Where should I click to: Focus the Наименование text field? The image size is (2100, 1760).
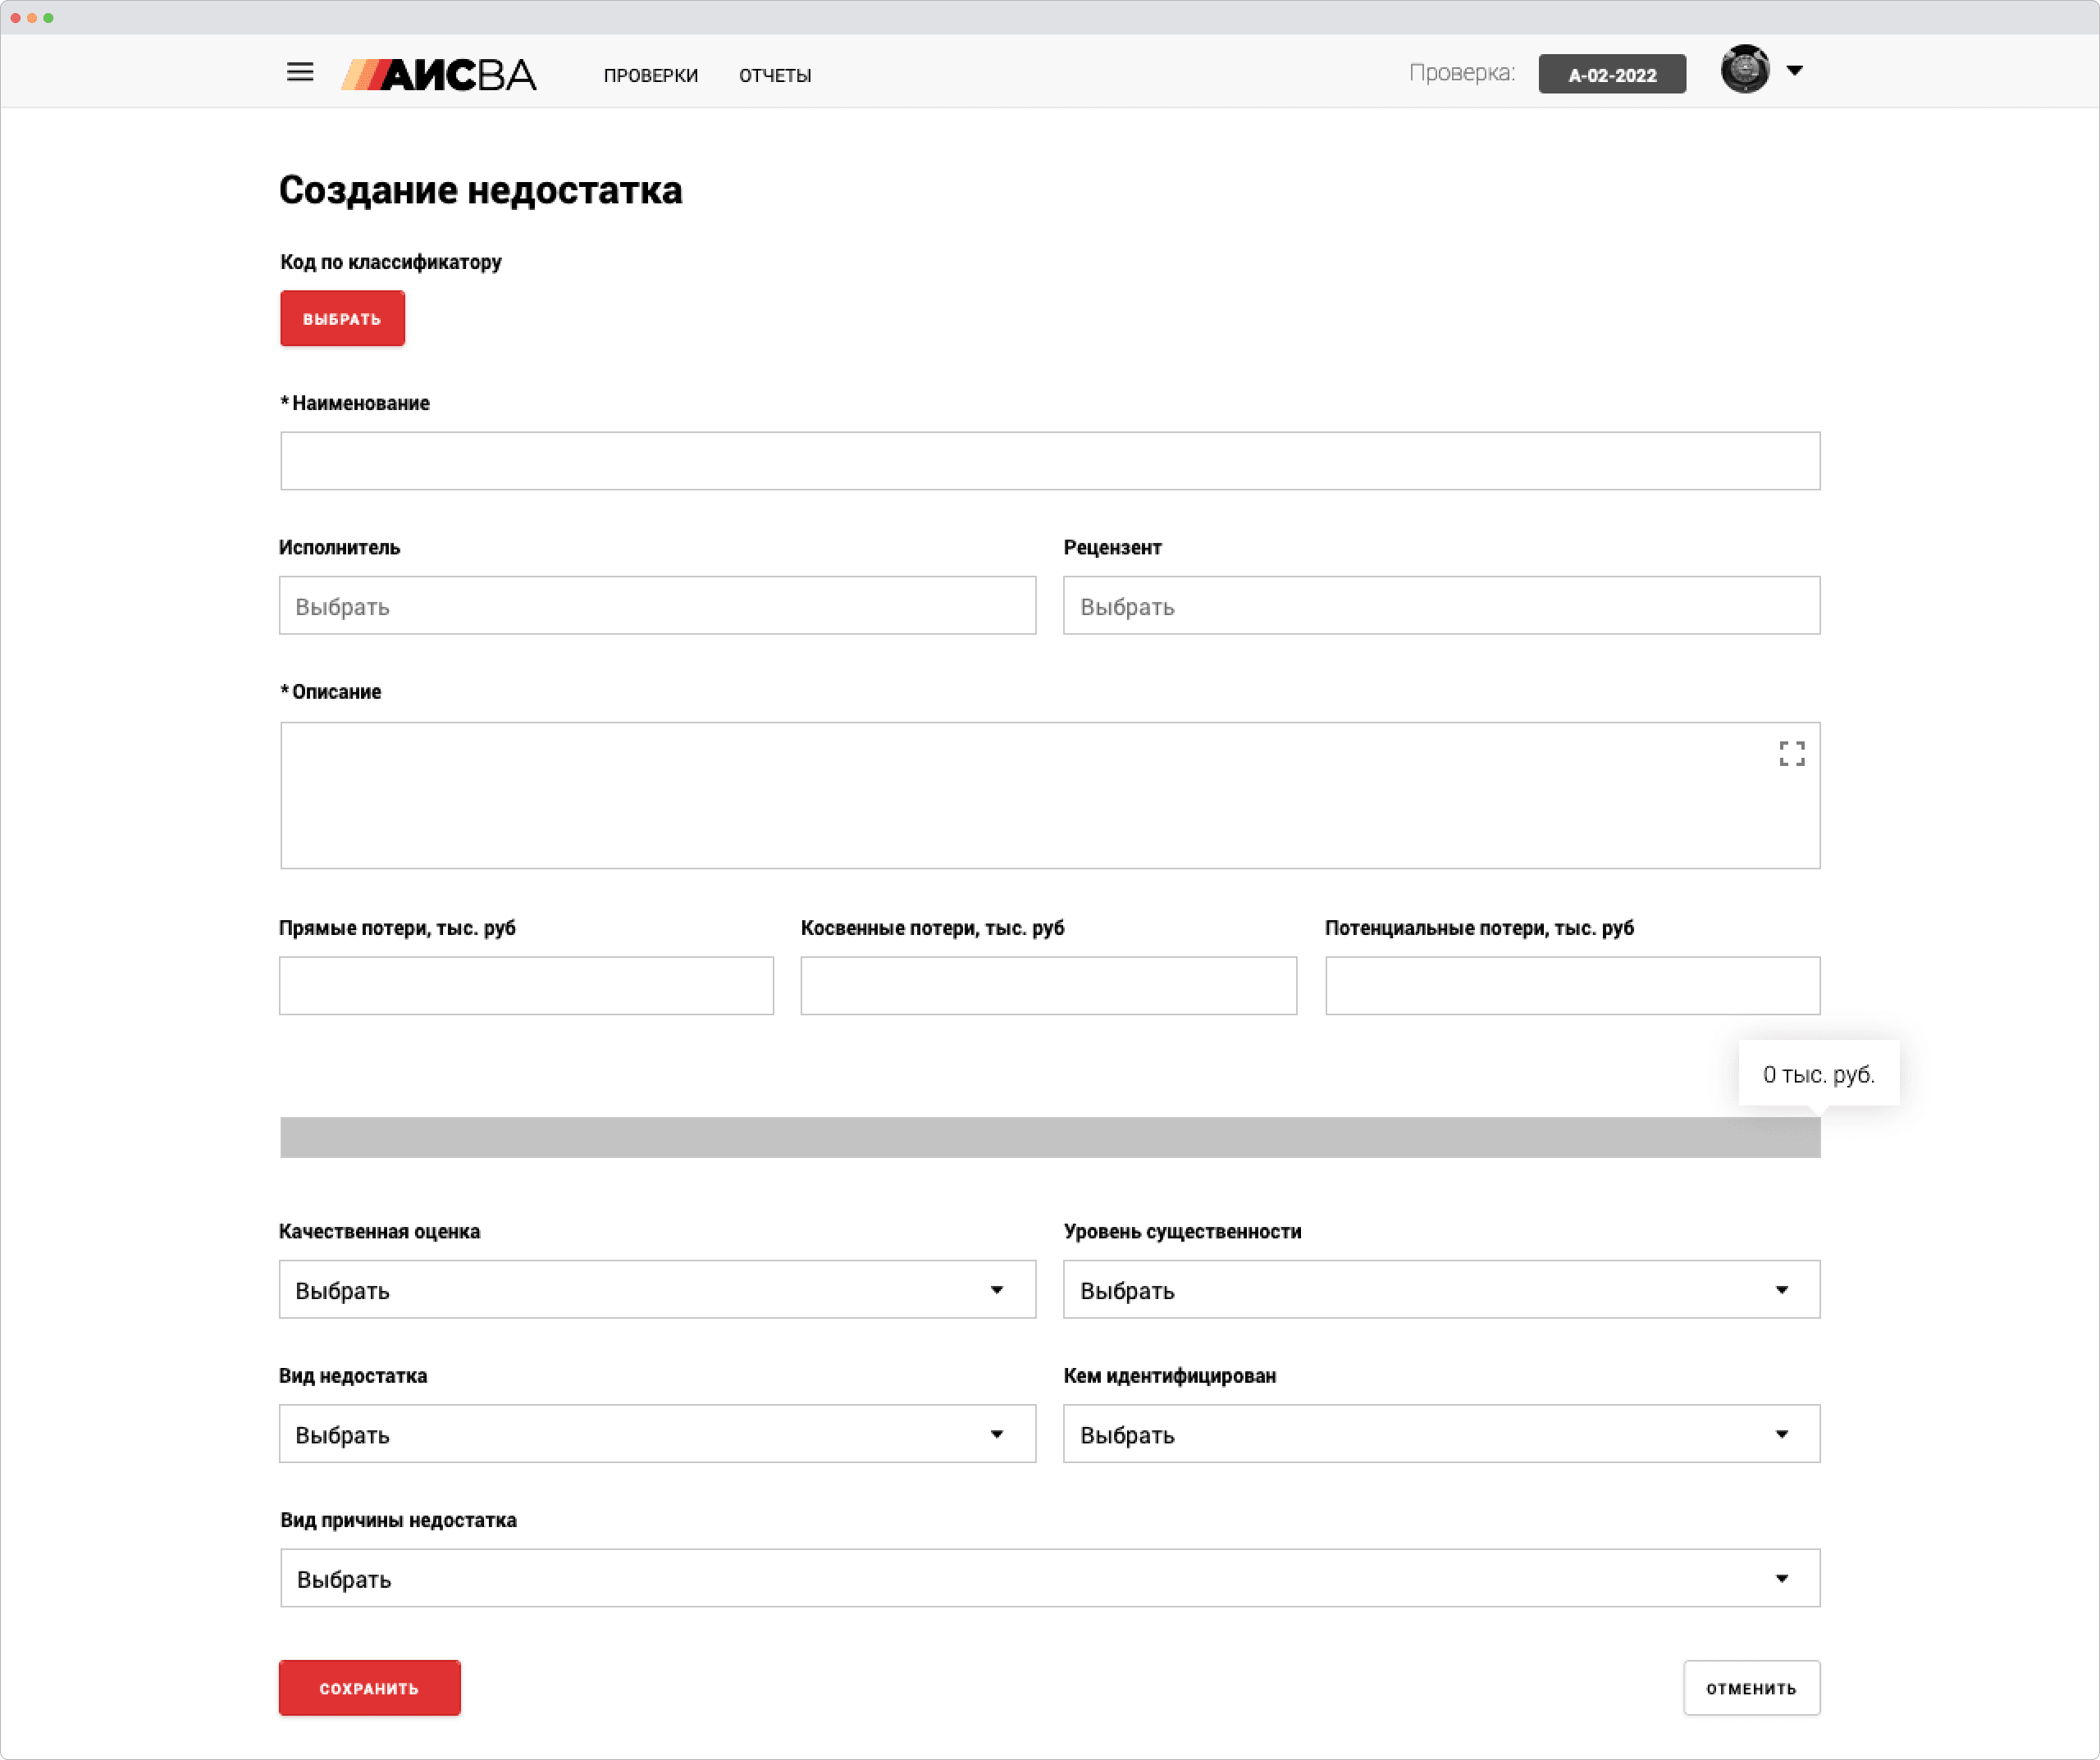tap(1049, 461)
